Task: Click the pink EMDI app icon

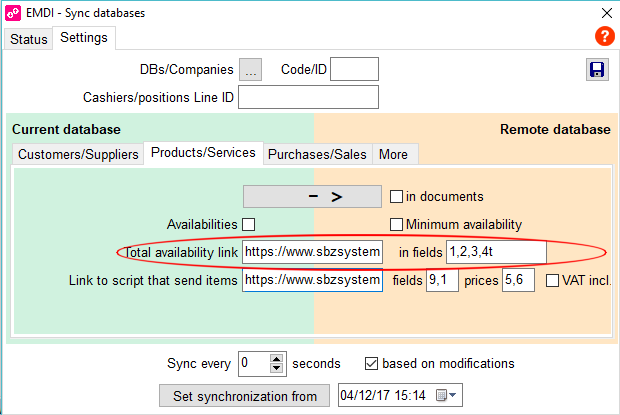Action: coord(13,13)
